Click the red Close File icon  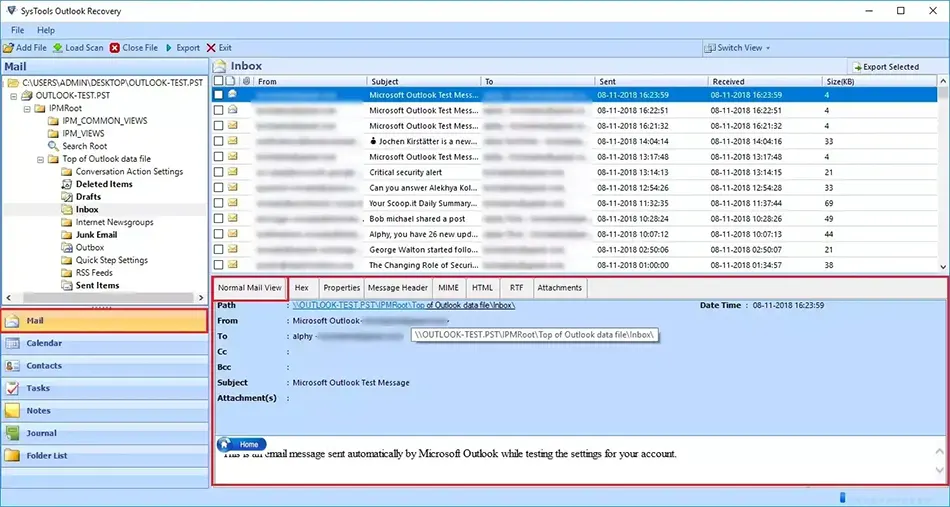(115, 48)
